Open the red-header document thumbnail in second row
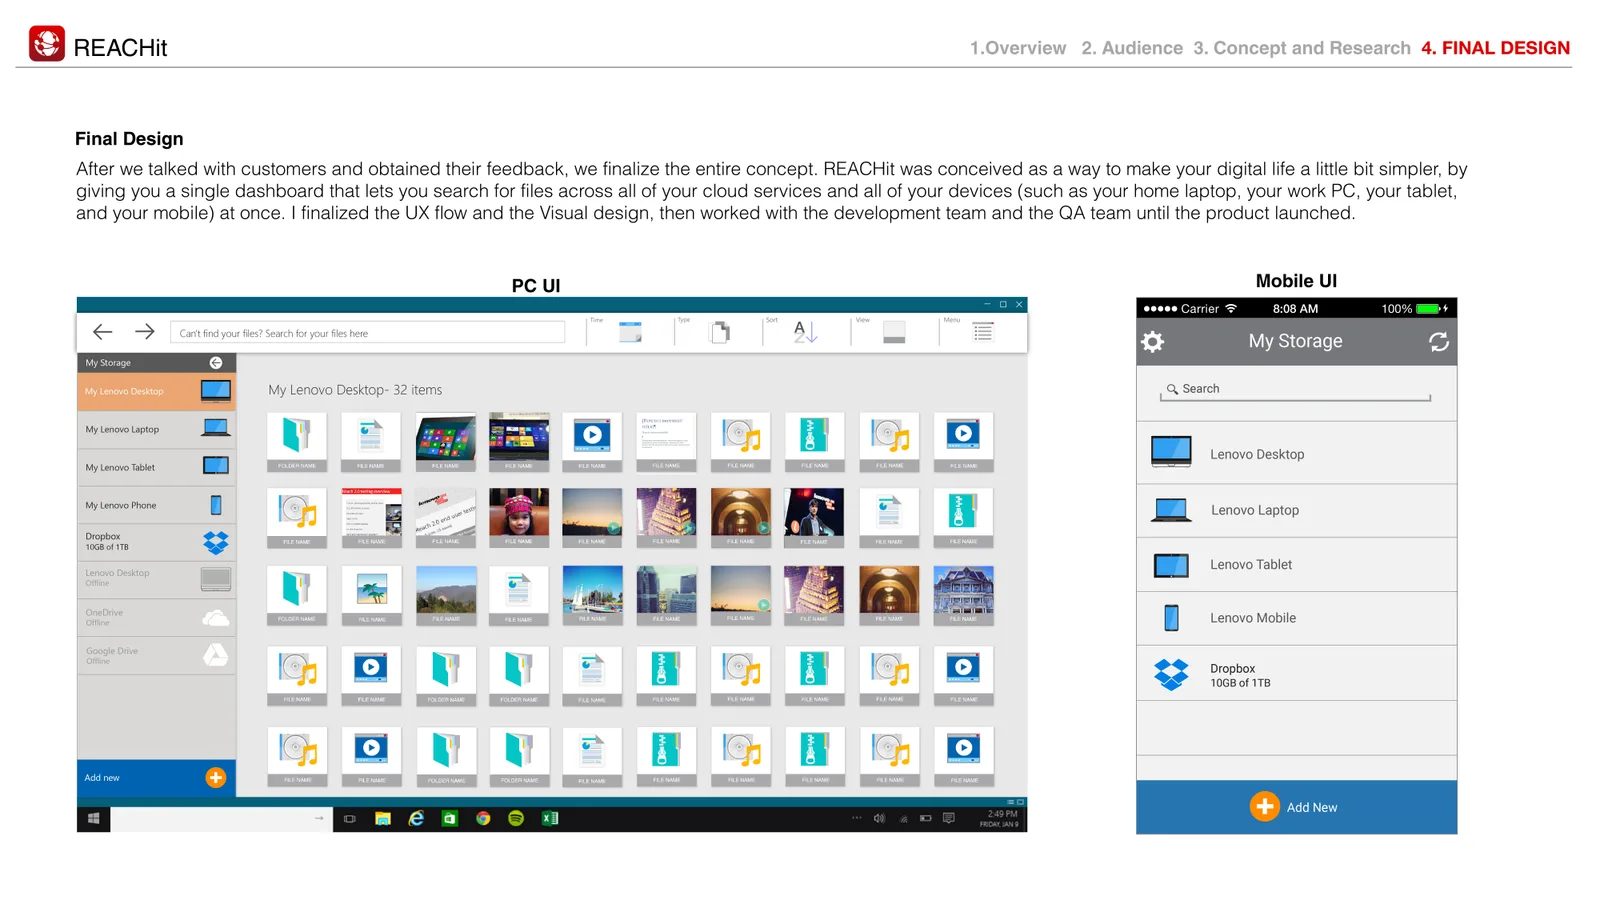 pos(371,518)
